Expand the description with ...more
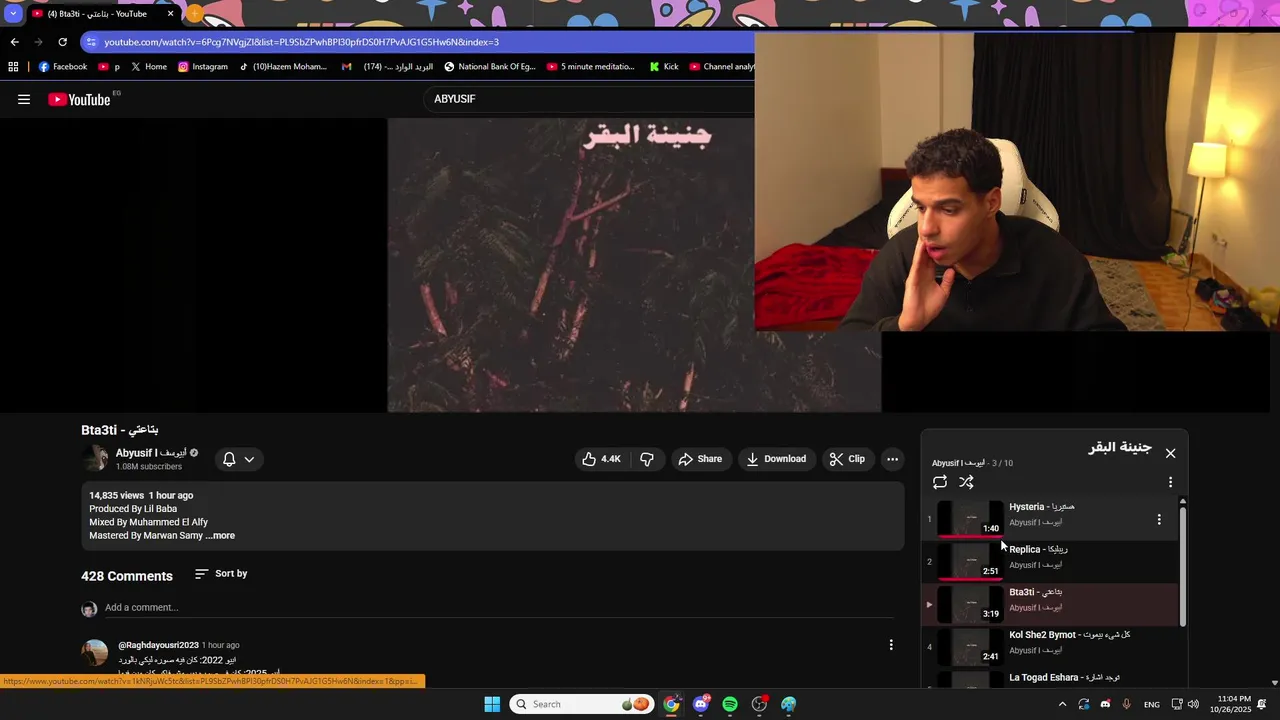This screenshot has height=720, width=1280. click(220, 536)
